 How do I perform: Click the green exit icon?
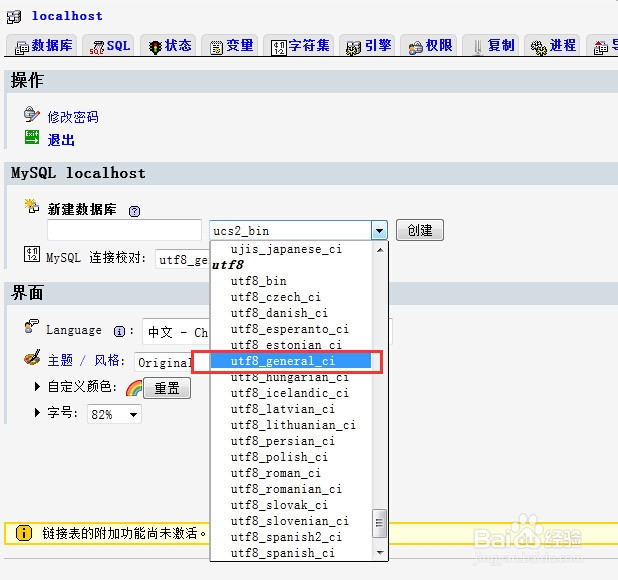pyautogui.click(x=32, y=137)
